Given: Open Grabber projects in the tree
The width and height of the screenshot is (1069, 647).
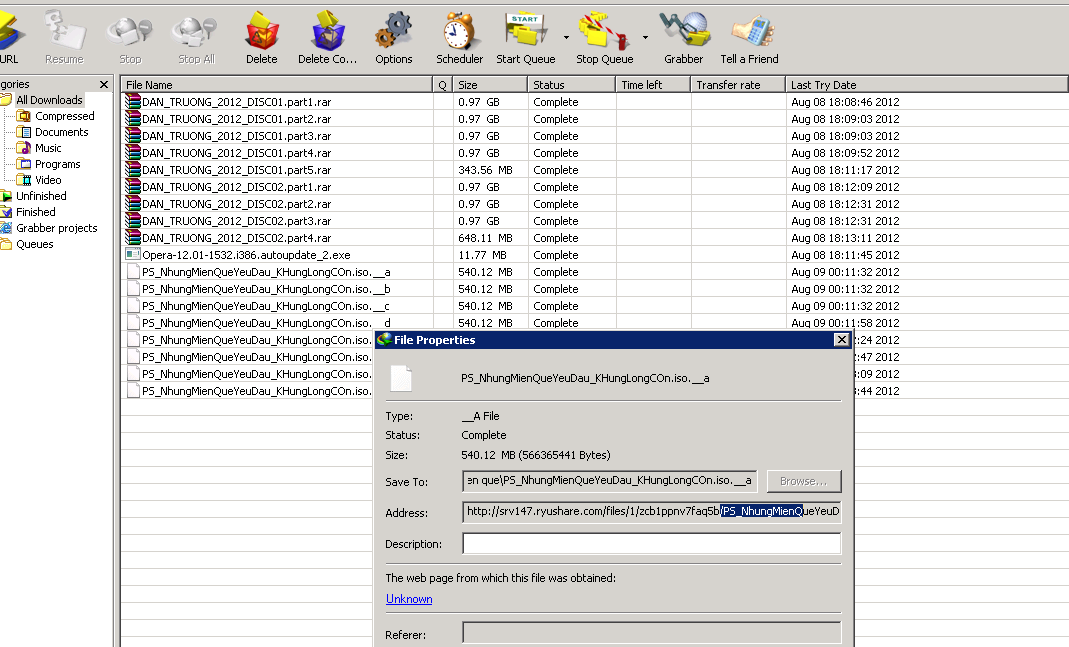Looking at the screenshot, I should 57,228.
